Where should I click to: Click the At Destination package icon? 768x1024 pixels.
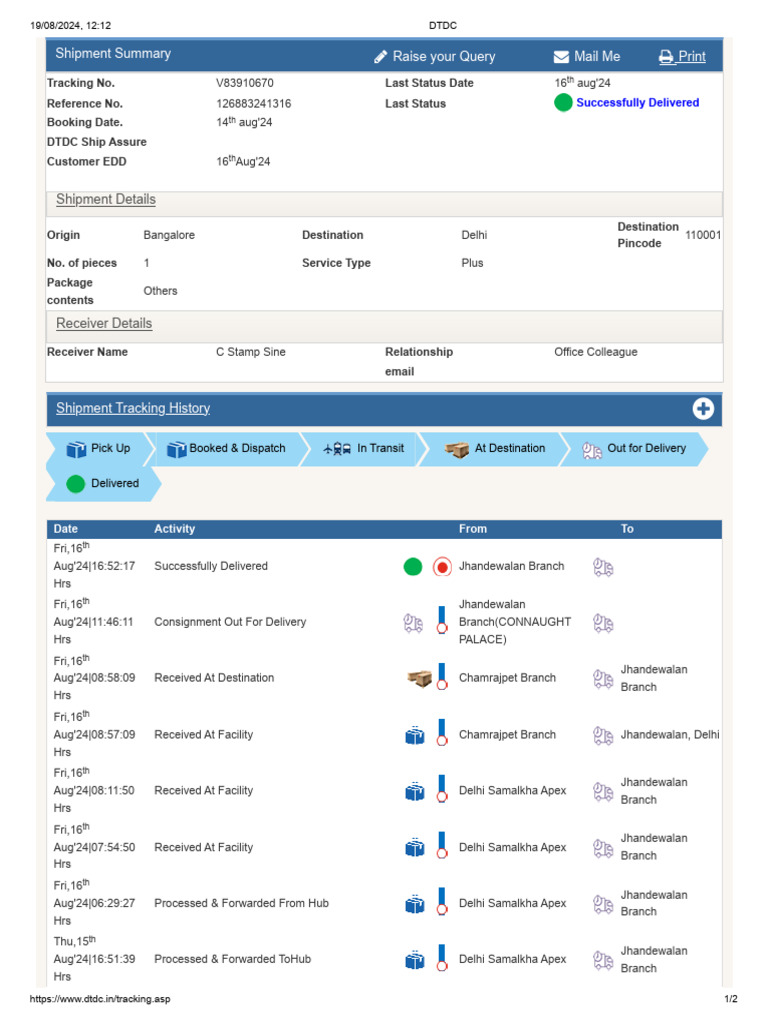tap(458, 449)
